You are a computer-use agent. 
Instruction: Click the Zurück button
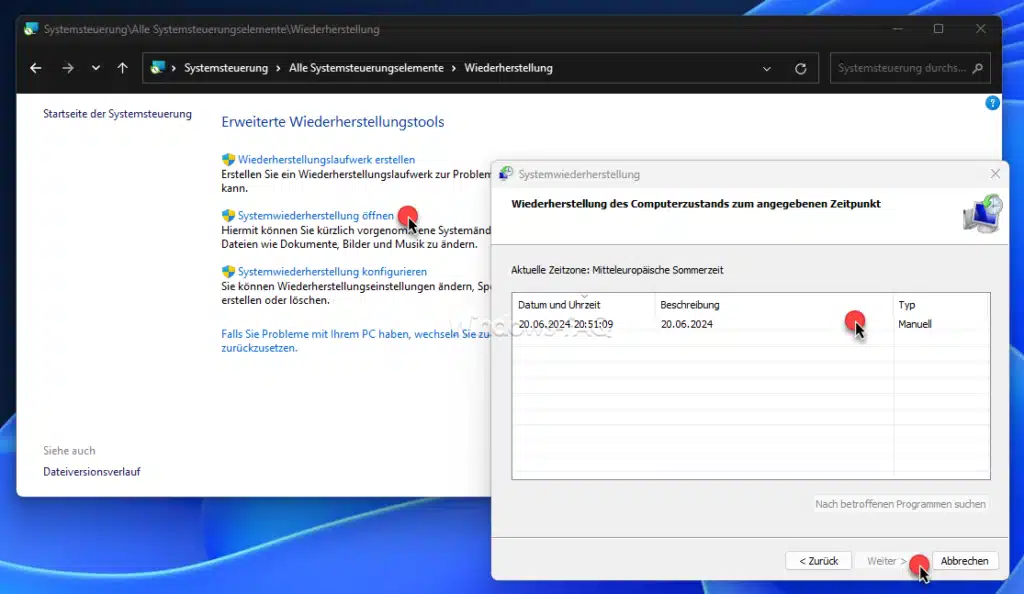pos(818,561)
